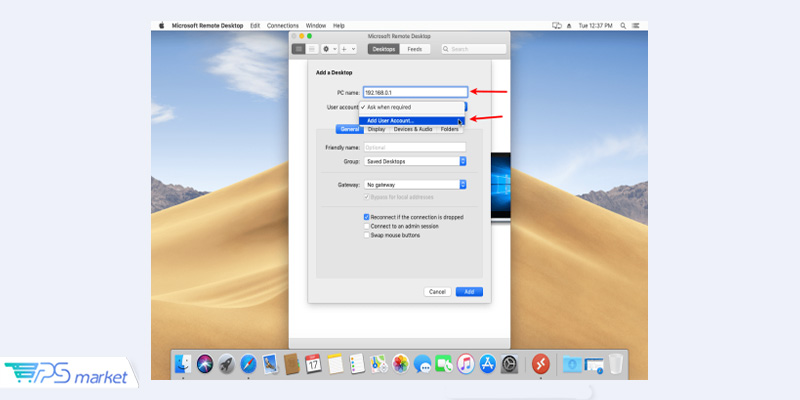
Task: Open Calendar showing 17 in dock
Action: pyautogui.click(x=313, y=364)
